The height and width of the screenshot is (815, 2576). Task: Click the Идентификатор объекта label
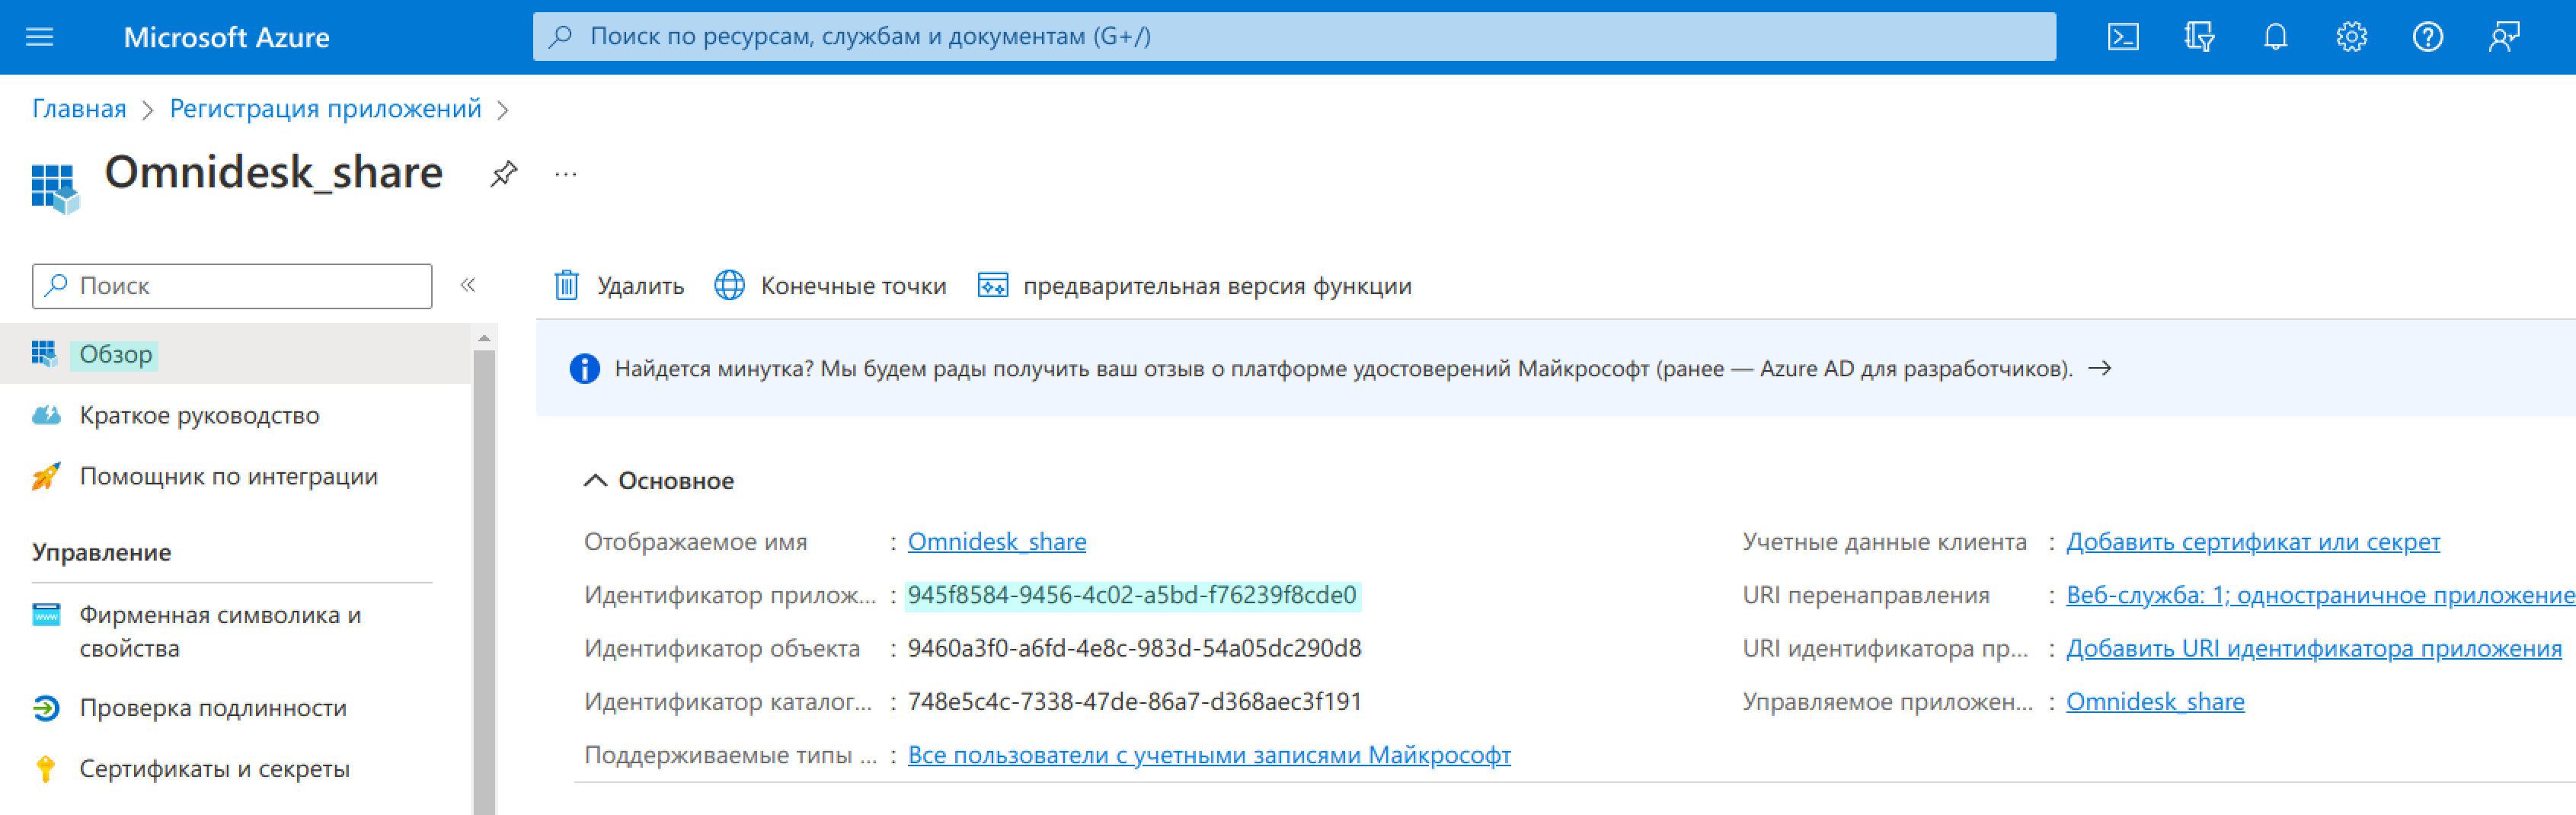tap(721, 648)
